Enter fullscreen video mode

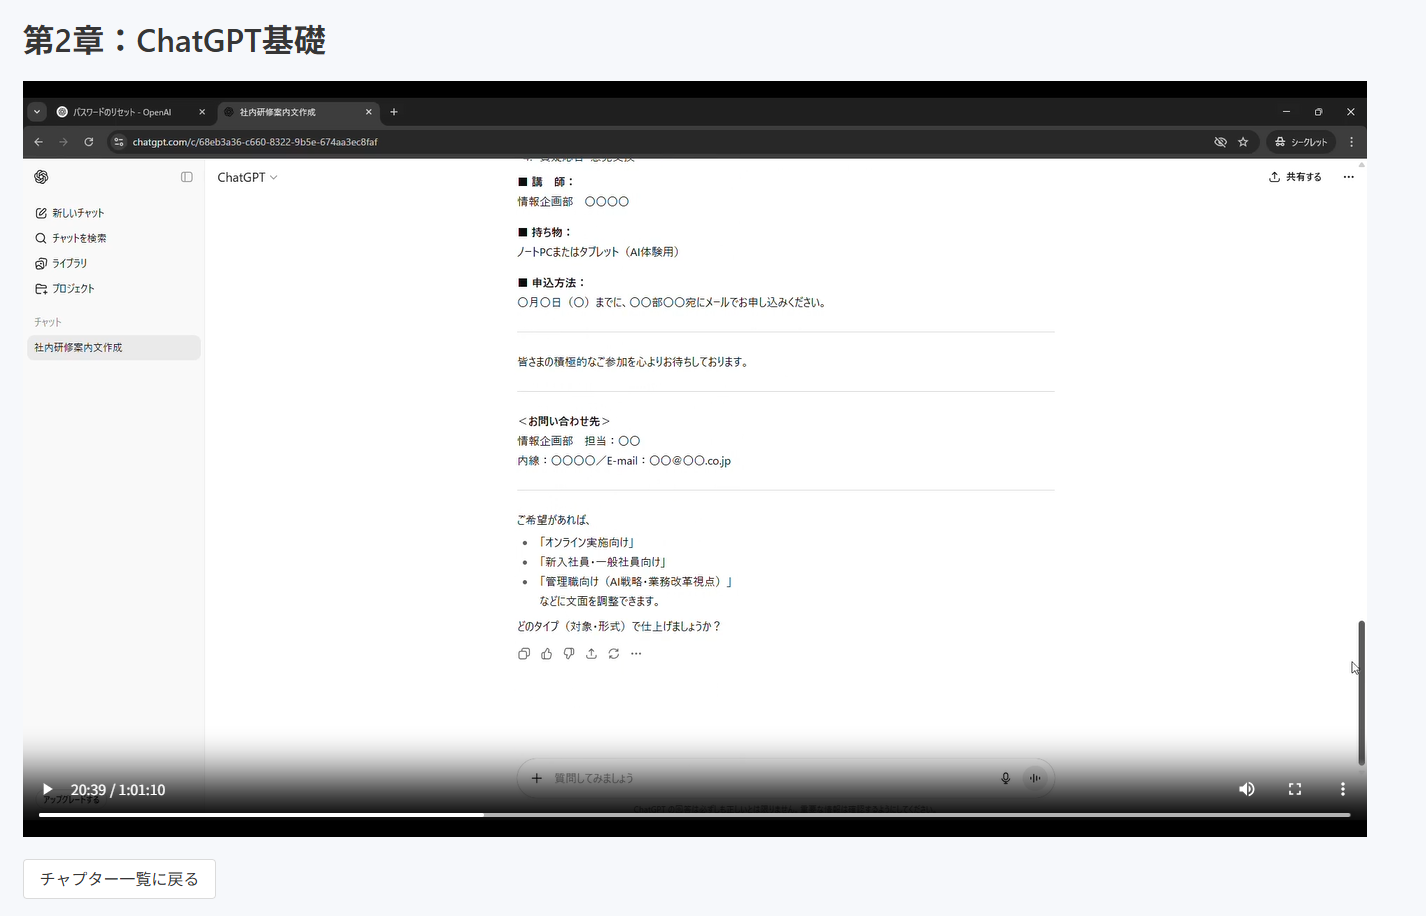(1295, 789)
